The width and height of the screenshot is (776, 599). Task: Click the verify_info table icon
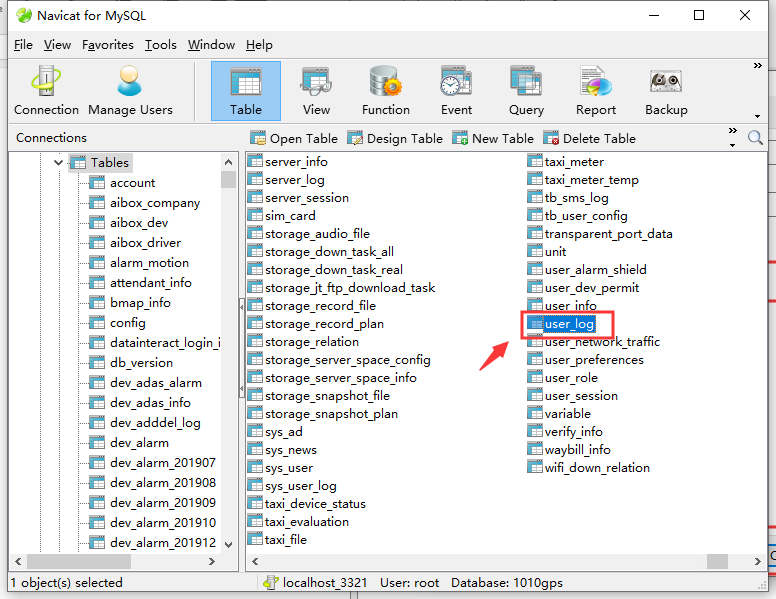pos(534,431)
